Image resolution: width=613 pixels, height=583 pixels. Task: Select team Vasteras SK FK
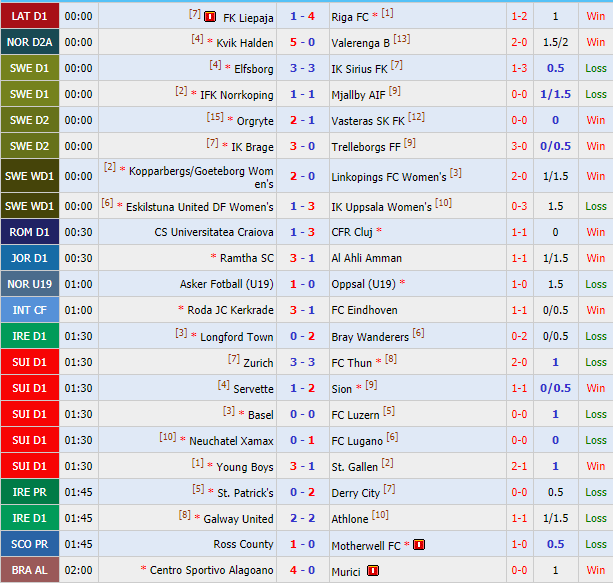coord(368,121)
